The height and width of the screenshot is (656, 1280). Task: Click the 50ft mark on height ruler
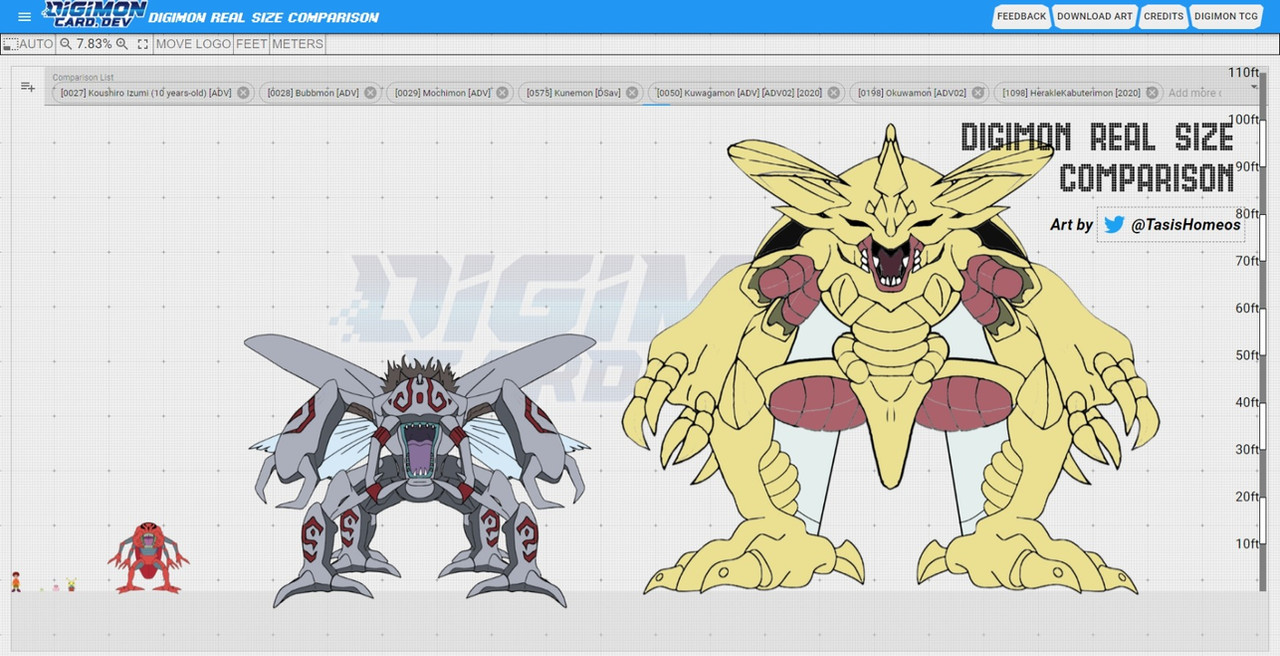pos(1247,355)
